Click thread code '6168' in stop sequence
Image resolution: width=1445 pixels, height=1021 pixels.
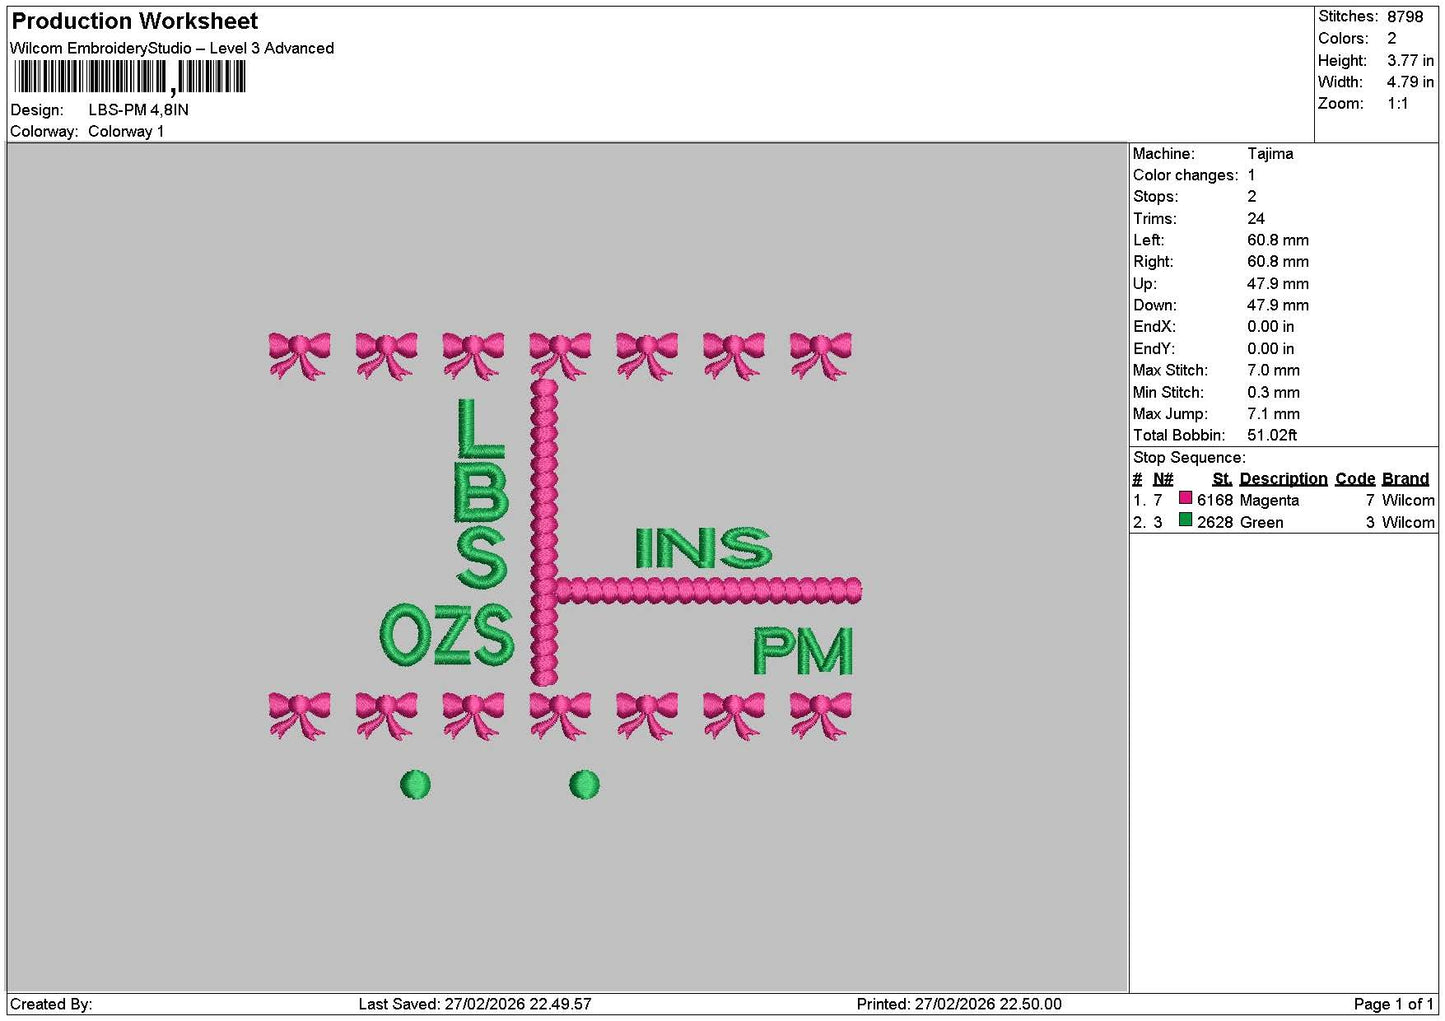click(x=1215, y=501)
